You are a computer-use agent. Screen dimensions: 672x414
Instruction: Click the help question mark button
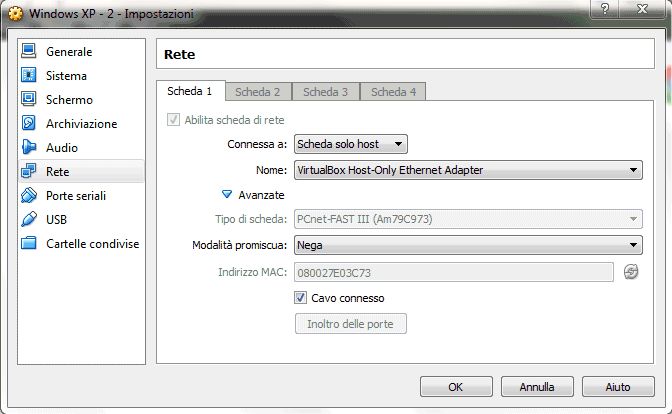click(x=604, y=9)
